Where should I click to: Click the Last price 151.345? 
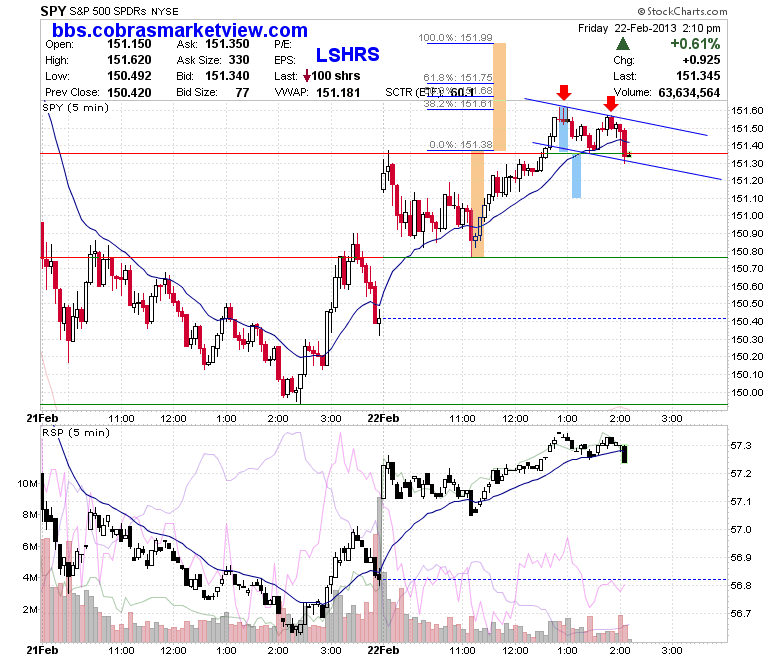click(698, 76)
